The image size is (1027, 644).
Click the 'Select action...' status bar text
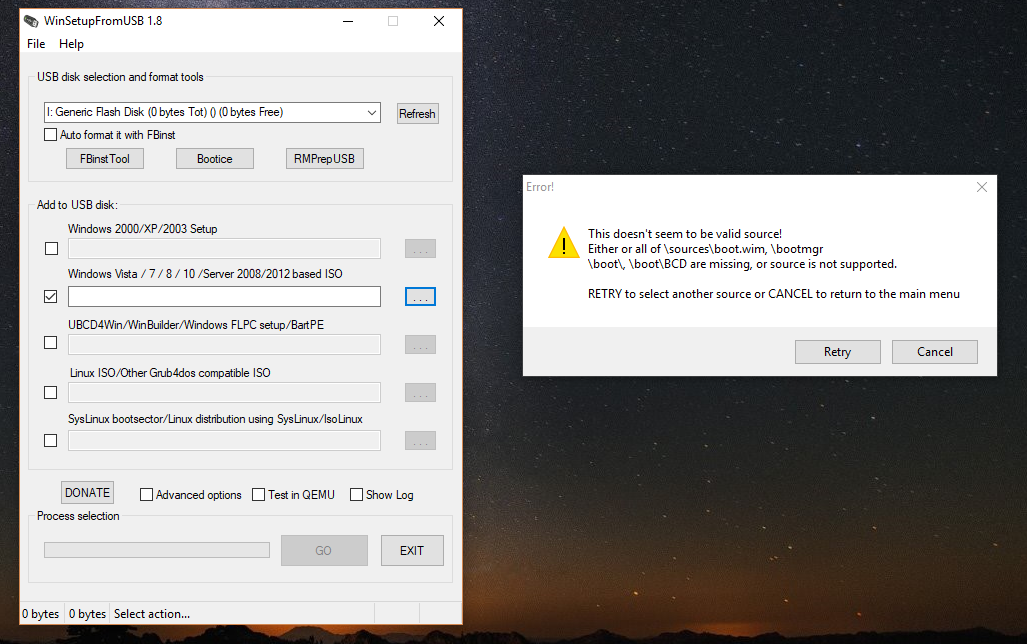tap(152, 614)
